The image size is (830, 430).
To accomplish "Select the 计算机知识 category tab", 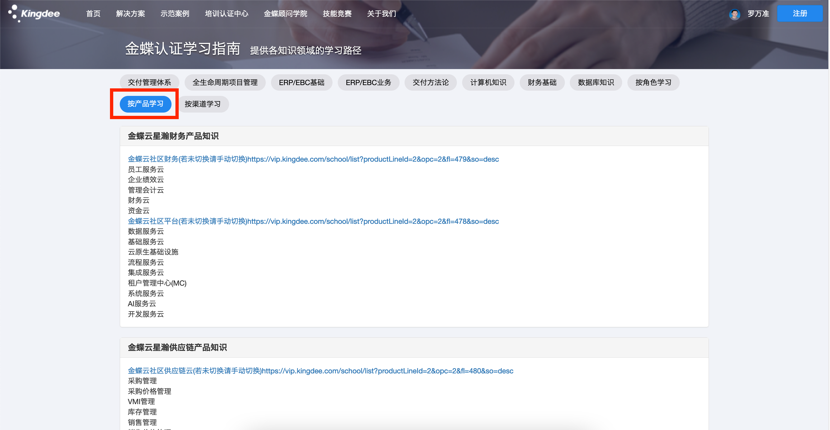I will click(x=488, y=83).
